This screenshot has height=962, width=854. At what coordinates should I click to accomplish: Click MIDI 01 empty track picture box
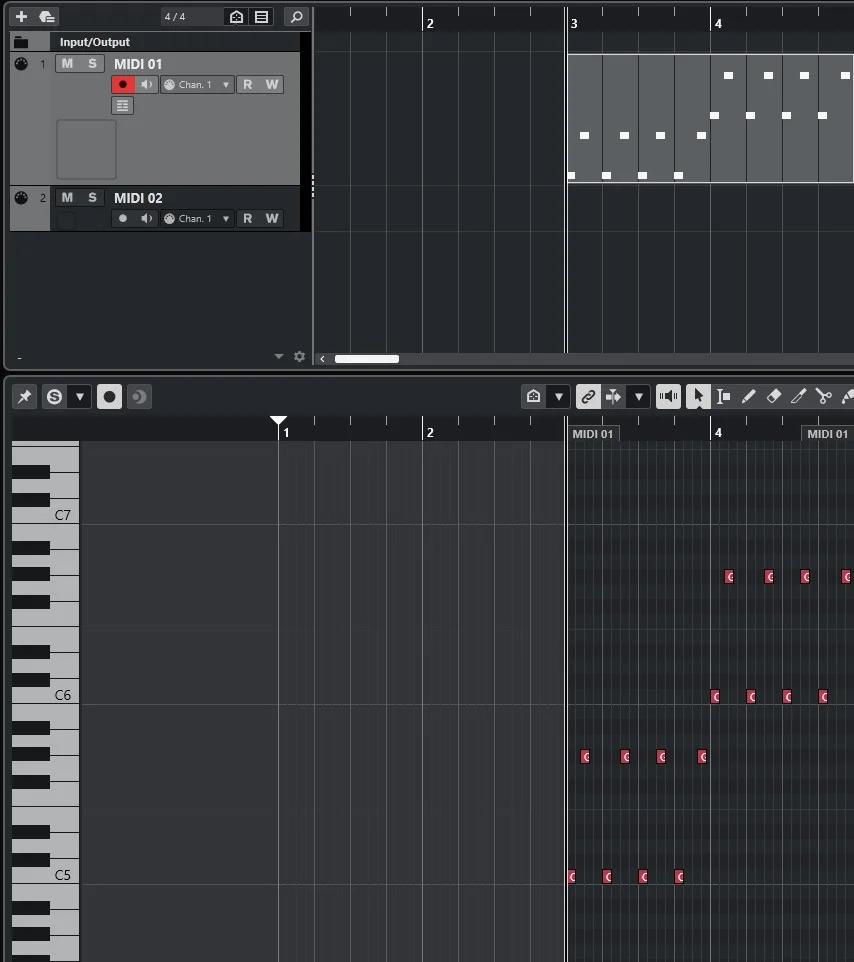[x=86, y=149]
